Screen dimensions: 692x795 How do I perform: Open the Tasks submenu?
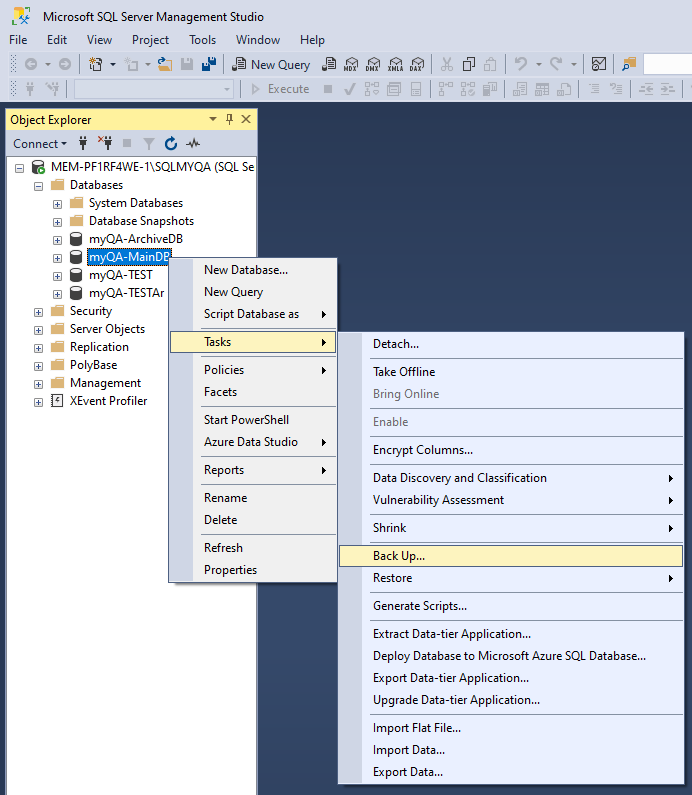click(x=253, y=342)
